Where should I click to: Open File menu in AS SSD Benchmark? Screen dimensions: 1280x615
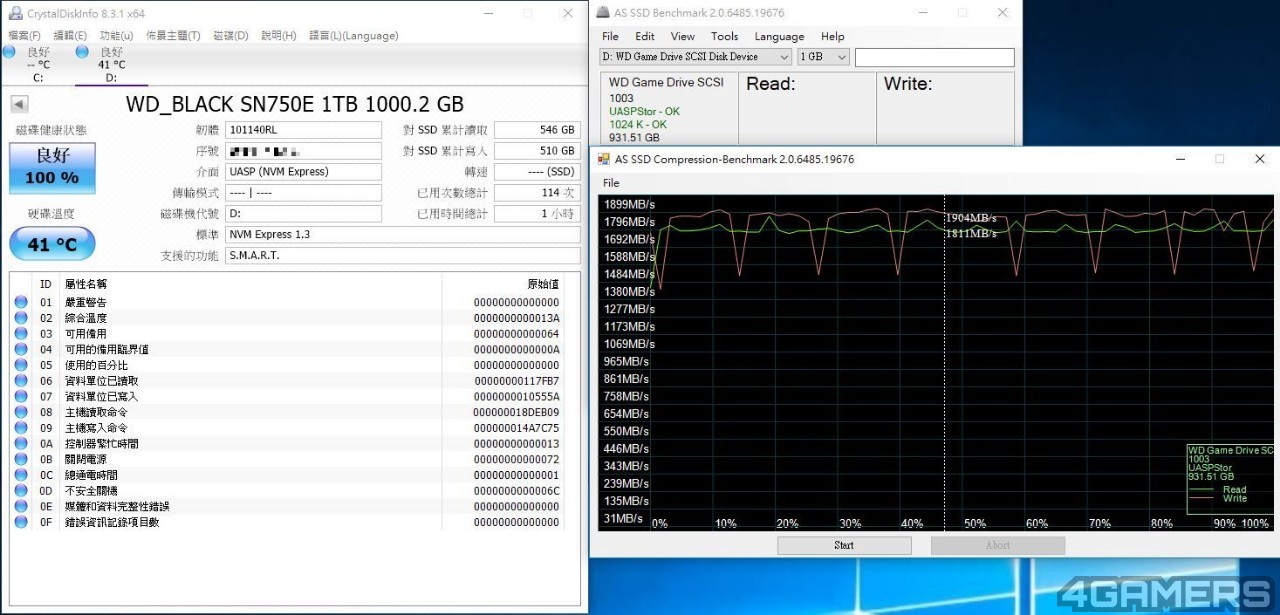(610, 36)
